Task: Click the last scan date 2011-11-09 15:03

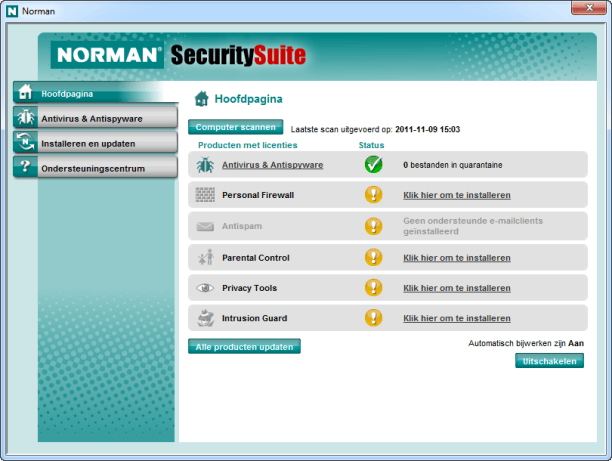Action: click(x=427, y=129)
